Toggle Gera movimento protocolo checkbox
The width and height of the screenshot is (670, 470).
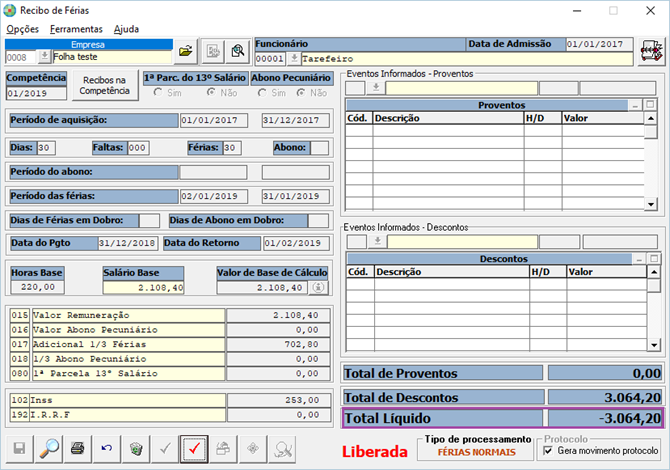(548, 451)
